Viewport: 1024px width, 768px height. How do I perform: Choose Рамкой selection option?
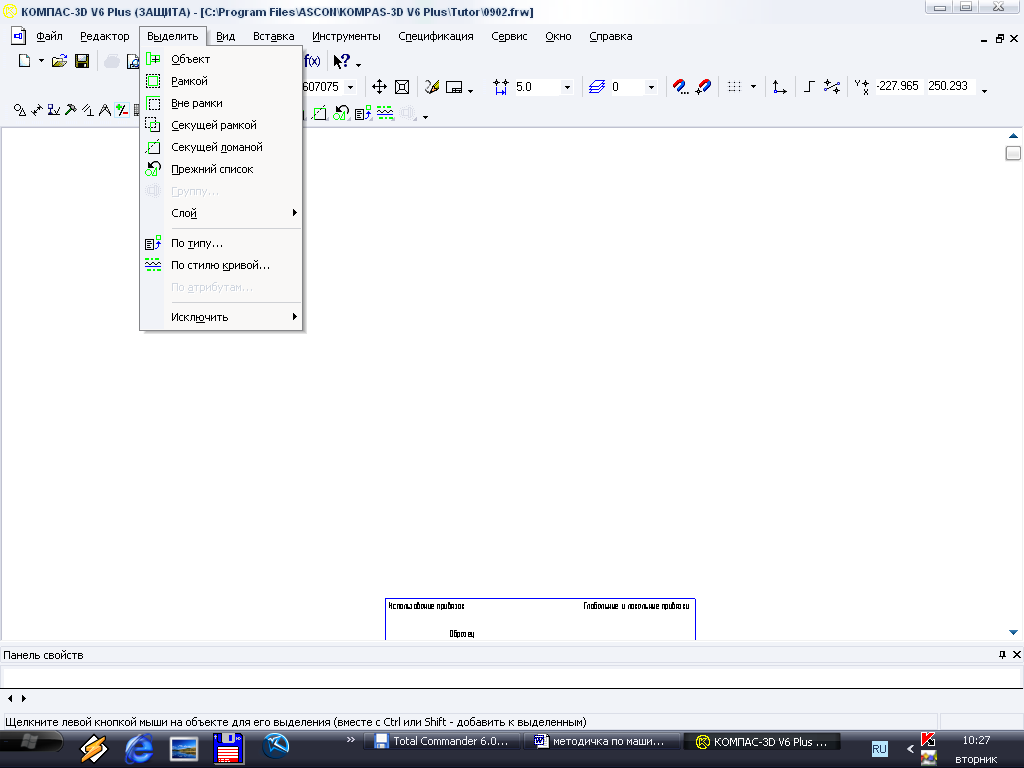pyautogui.click(x=221, y=81)
